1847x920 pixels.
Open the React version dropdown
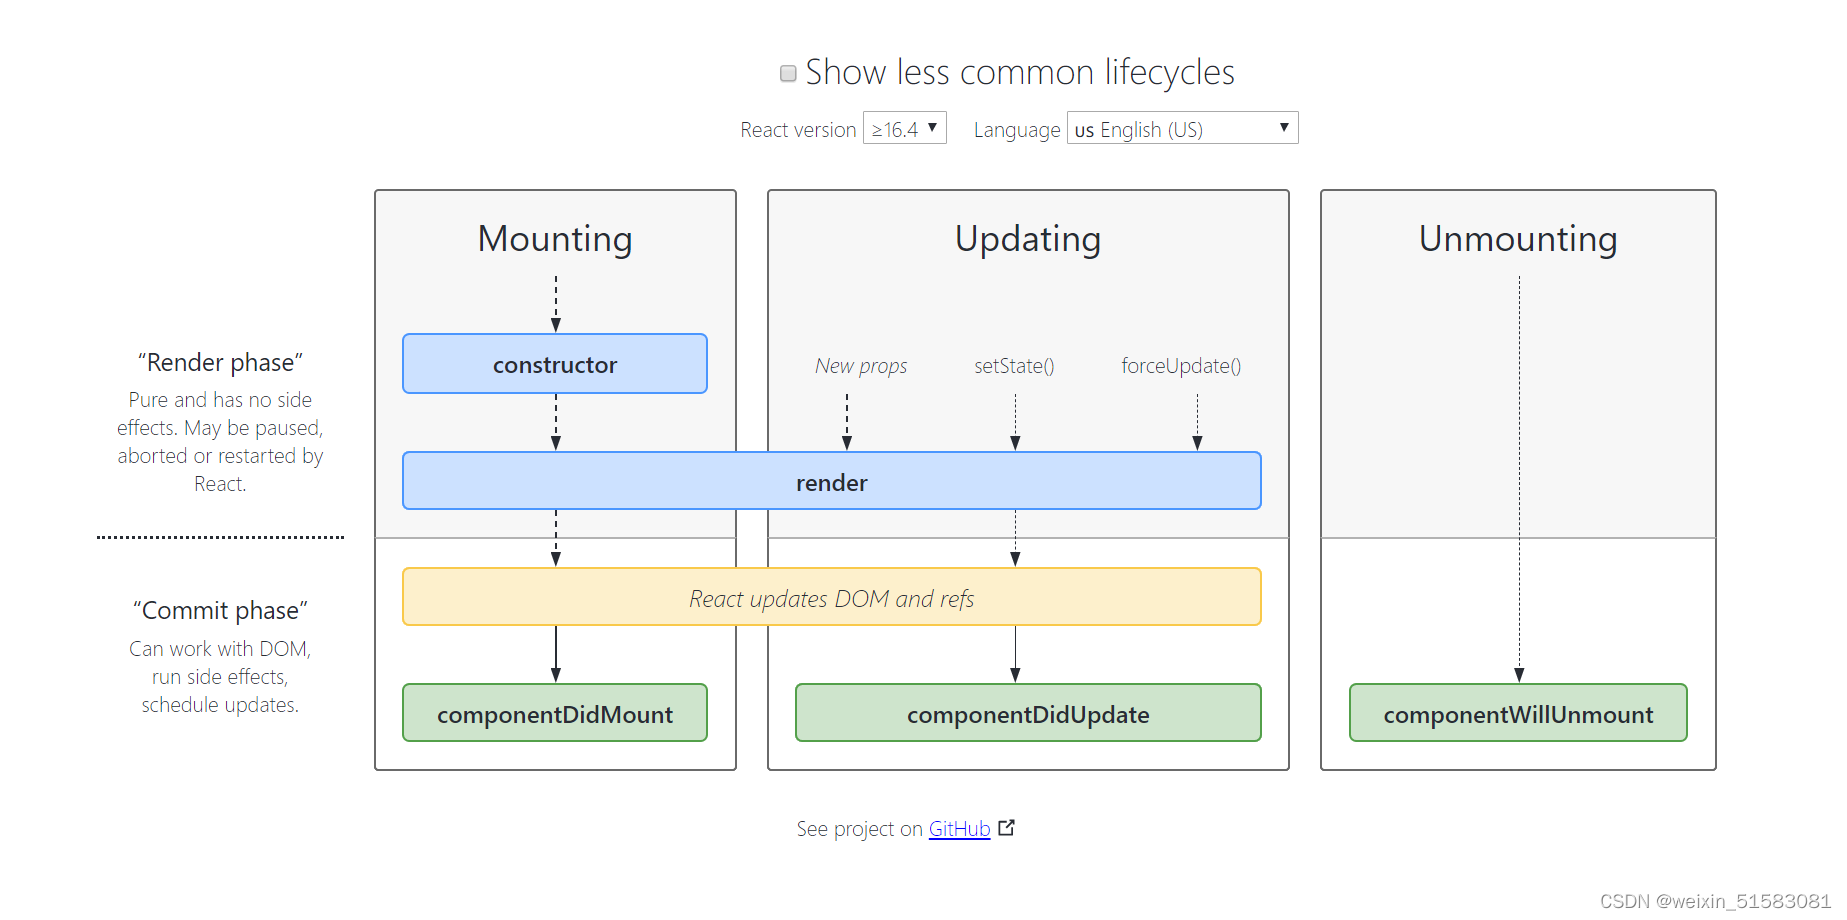coord(905,128)
